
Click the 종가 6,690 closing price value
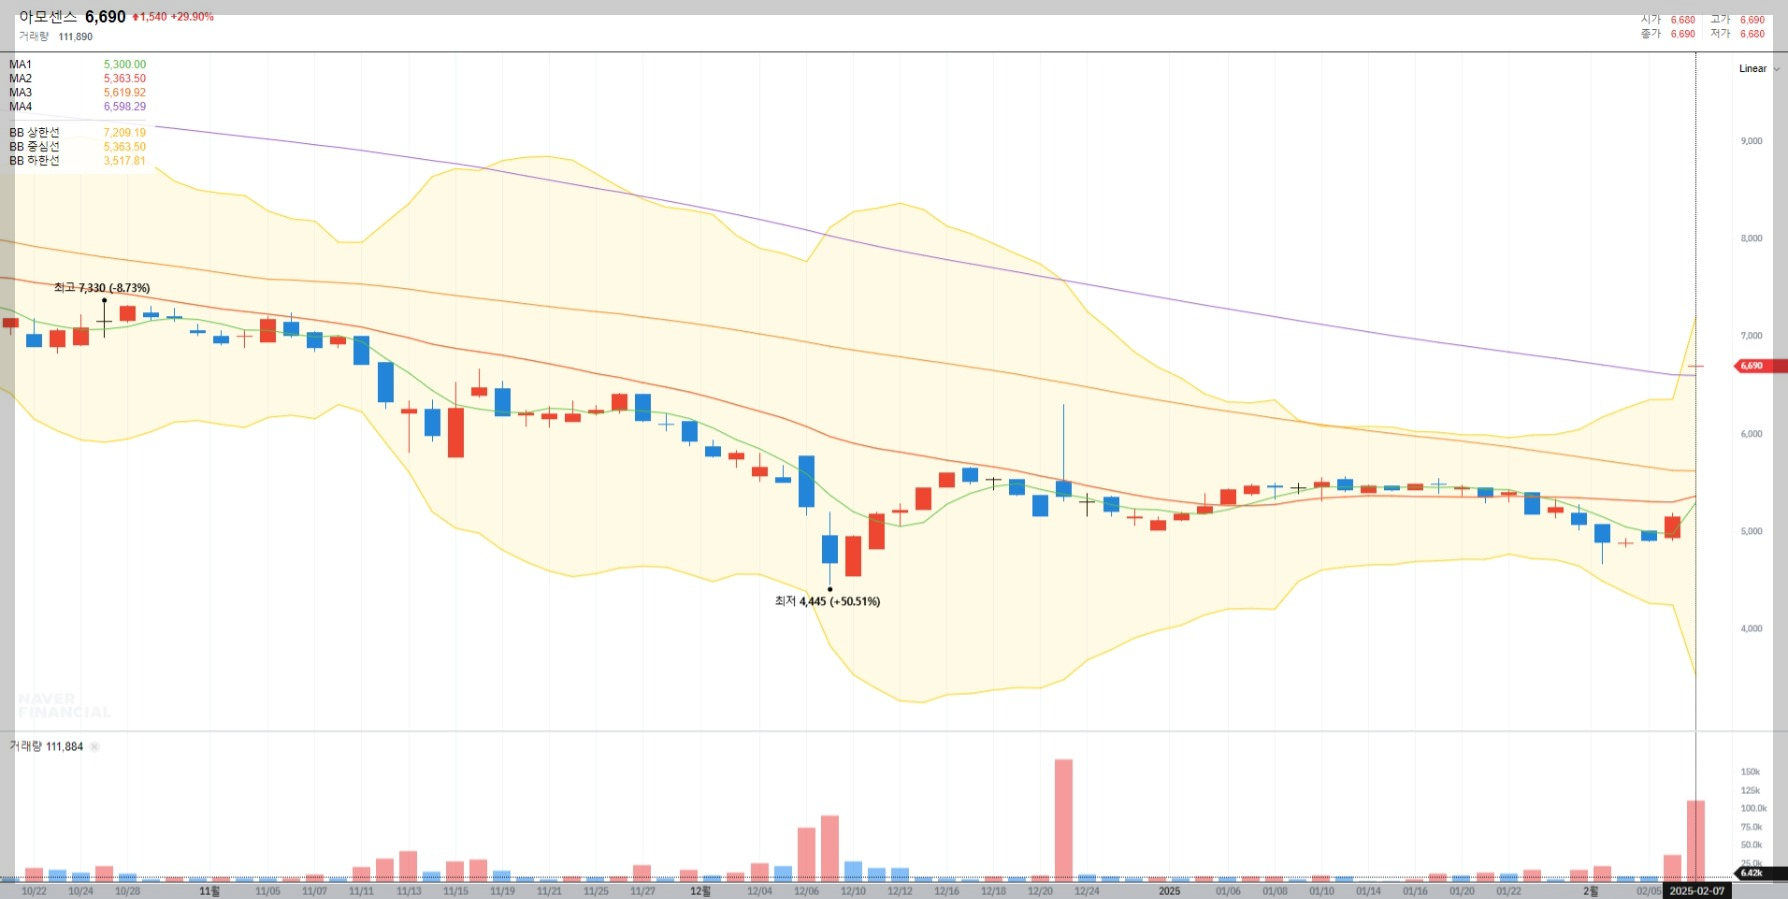tap(1683, 34)
